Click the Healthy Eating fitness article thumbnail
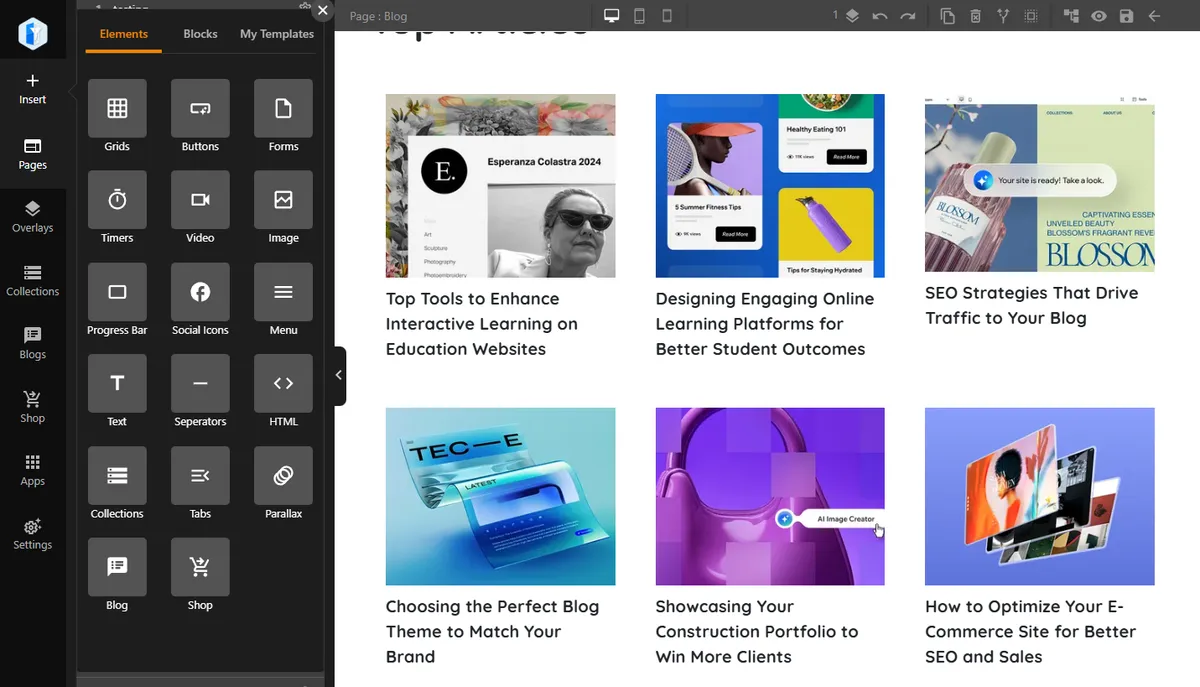Viewport: 1200px width, 687px height. point(770,186)
